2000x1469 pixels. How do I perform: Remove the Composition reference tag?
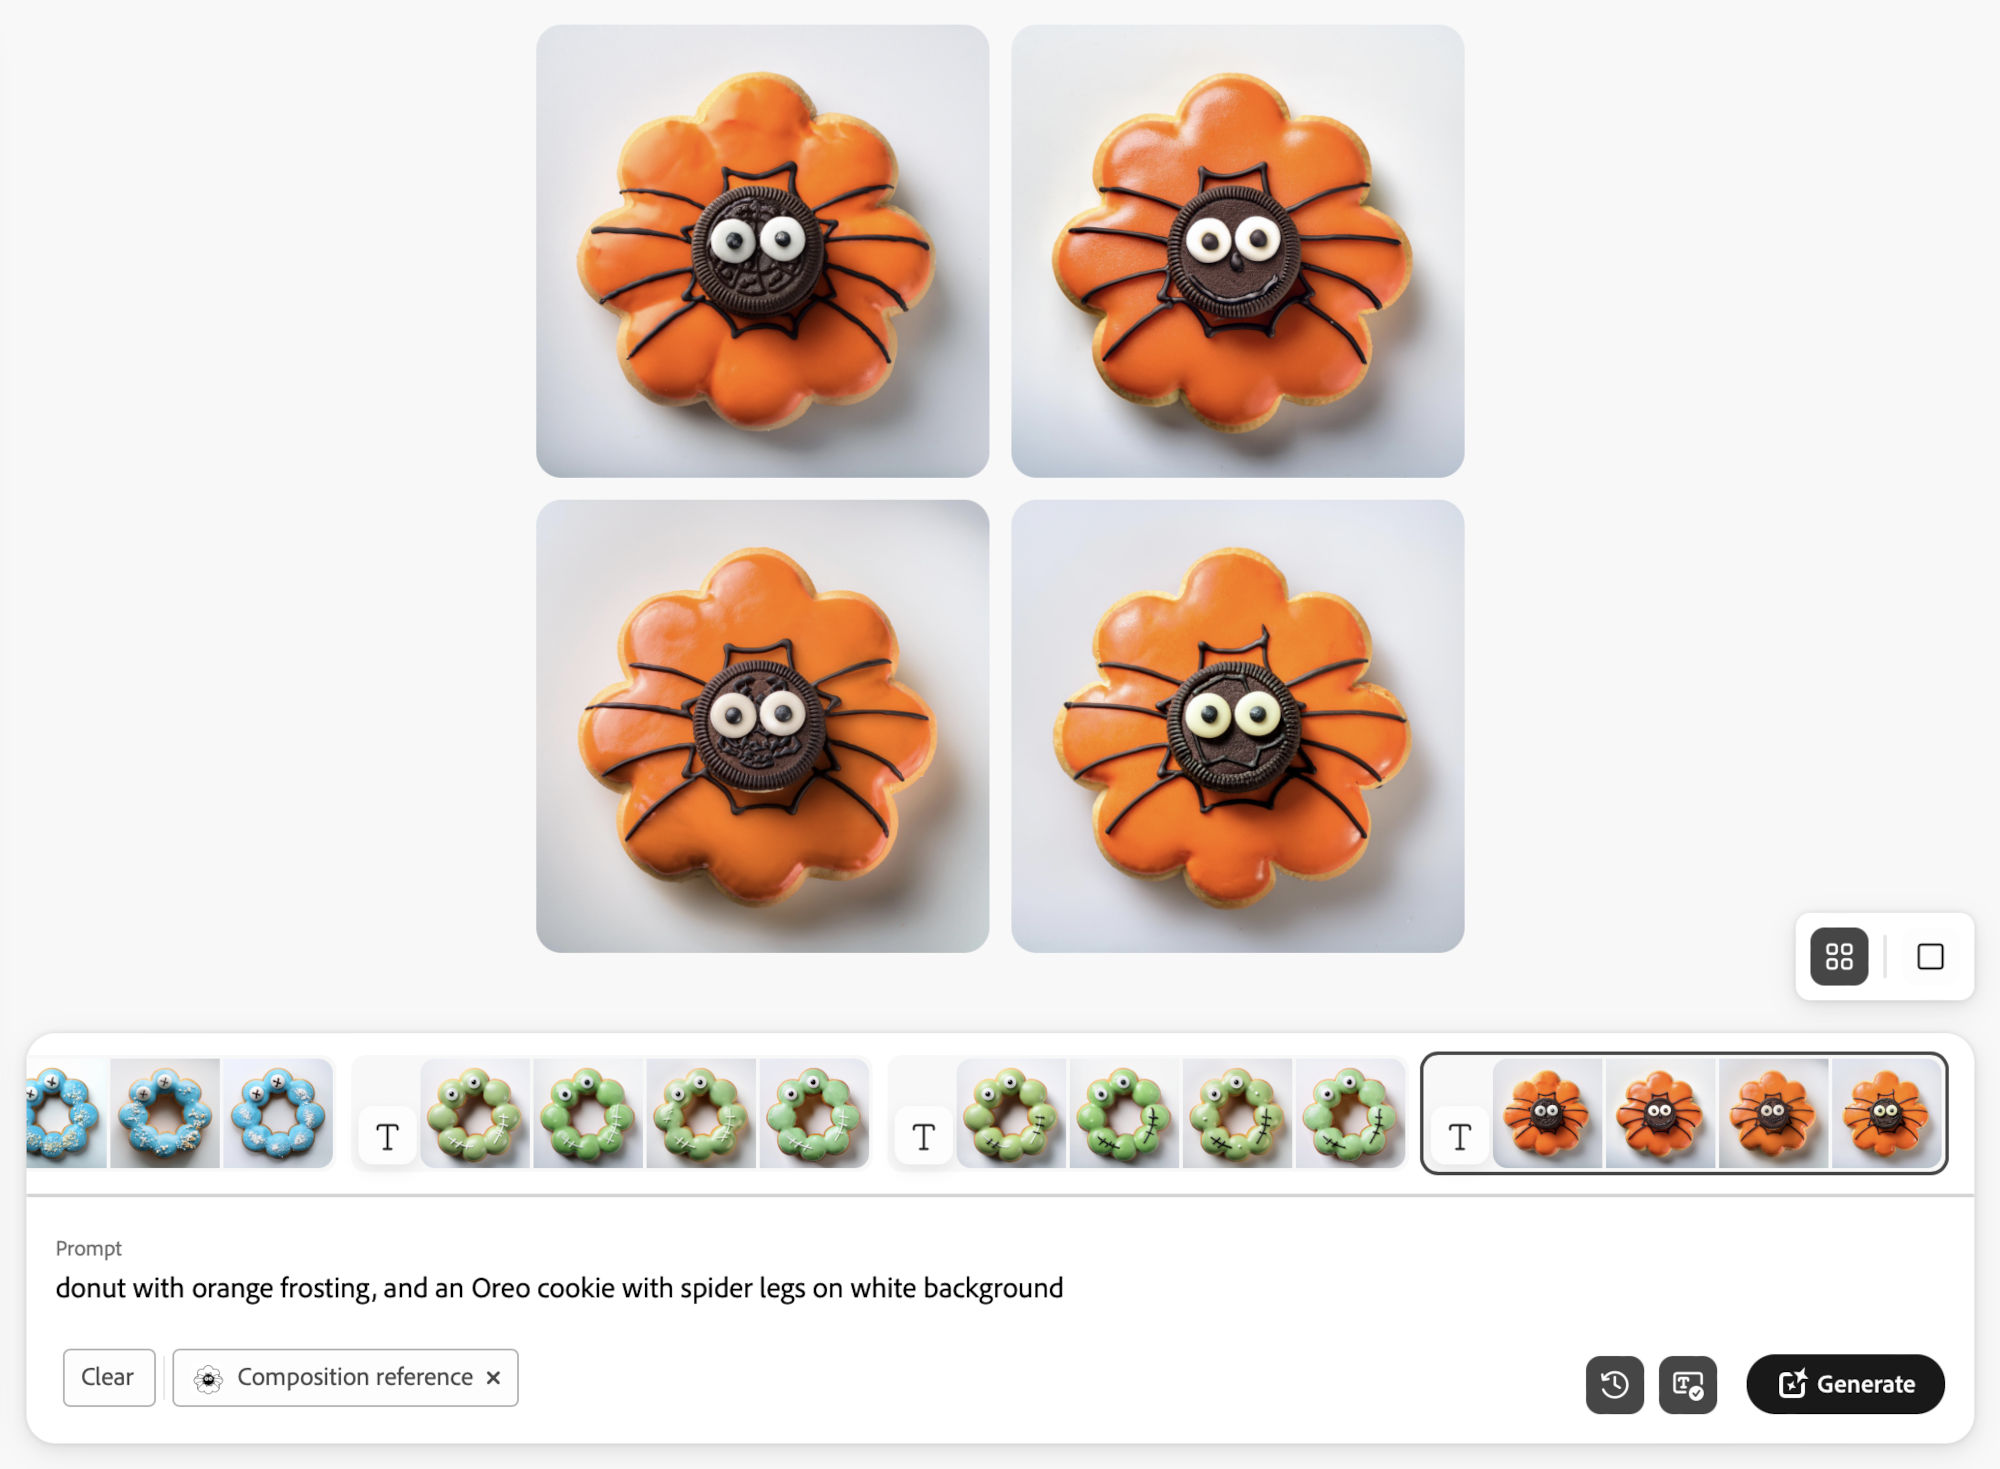coord(493,1378)
